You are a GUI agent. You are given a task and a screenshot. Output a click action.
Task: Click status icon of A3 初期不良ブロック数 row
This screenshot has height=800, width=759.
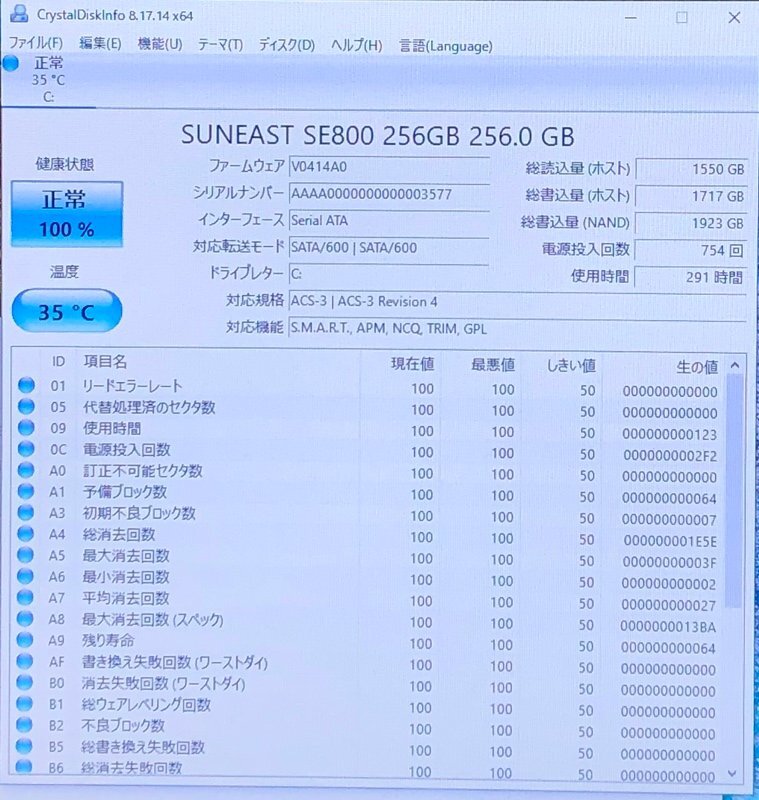[x=26, y=512]
